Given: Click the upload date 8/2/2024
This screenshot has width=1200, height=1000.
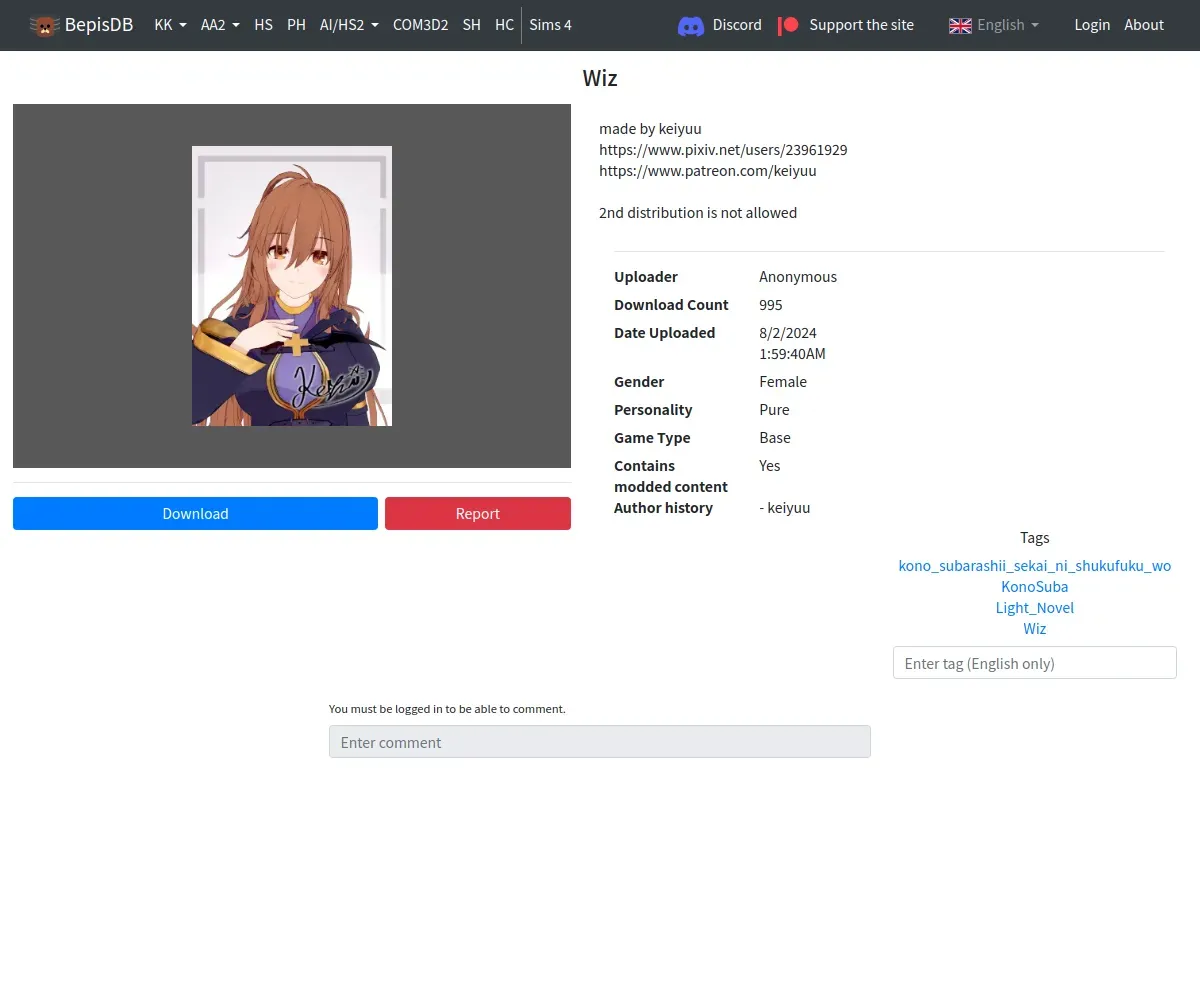Looking at the screenshot, I should pyautogui.click(x=788, y=333).
